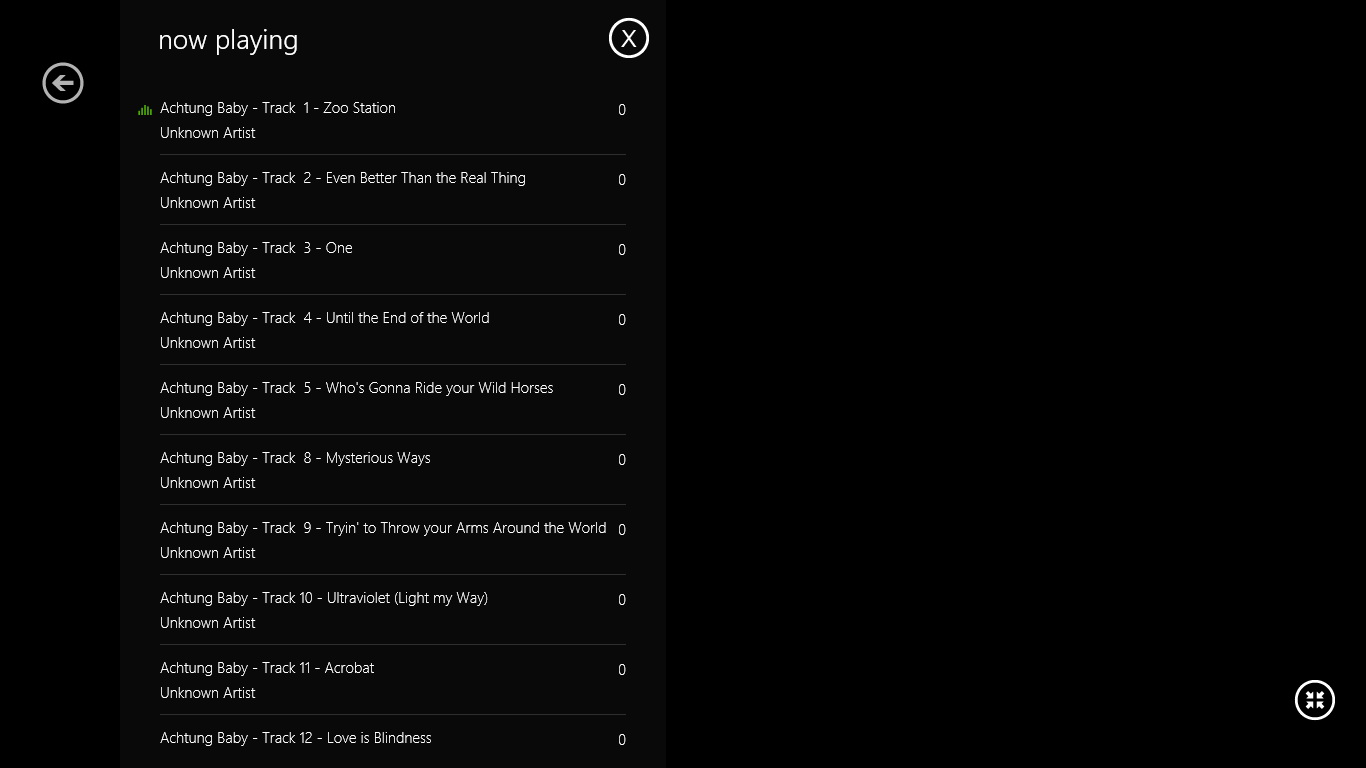Select Track 1 - Zoo Station
Screen dimensions: 1366x768
(x=393, y=120)
